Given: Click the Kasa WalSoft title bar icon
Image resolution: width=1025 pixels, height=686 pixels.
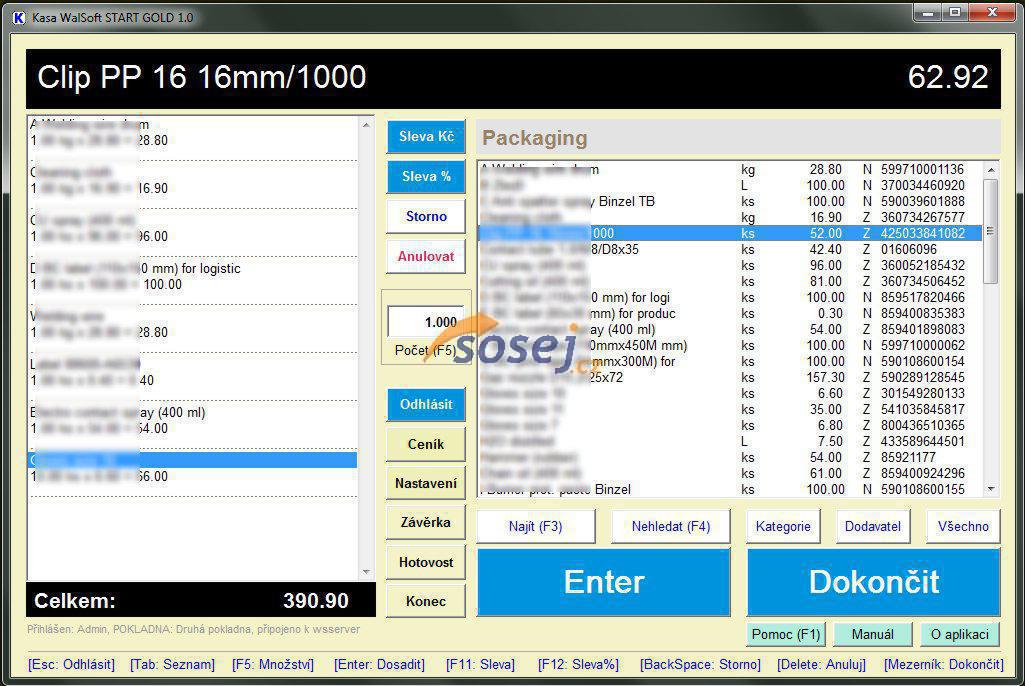Looking at the screenshot, I should click(18, 18).
